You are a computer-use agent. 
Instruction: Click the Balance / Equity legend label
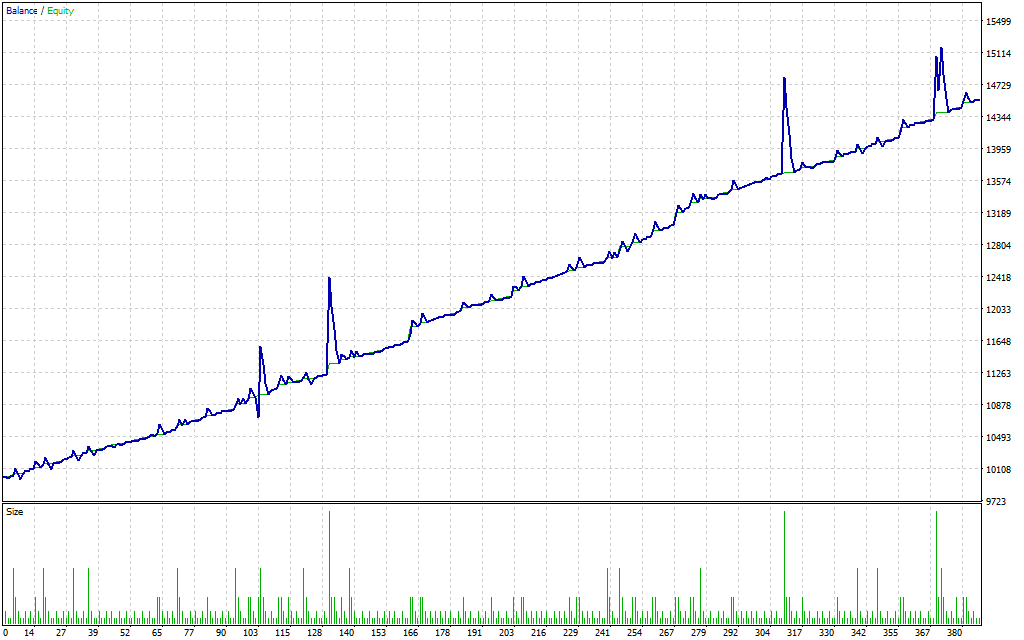coord(40,11)
